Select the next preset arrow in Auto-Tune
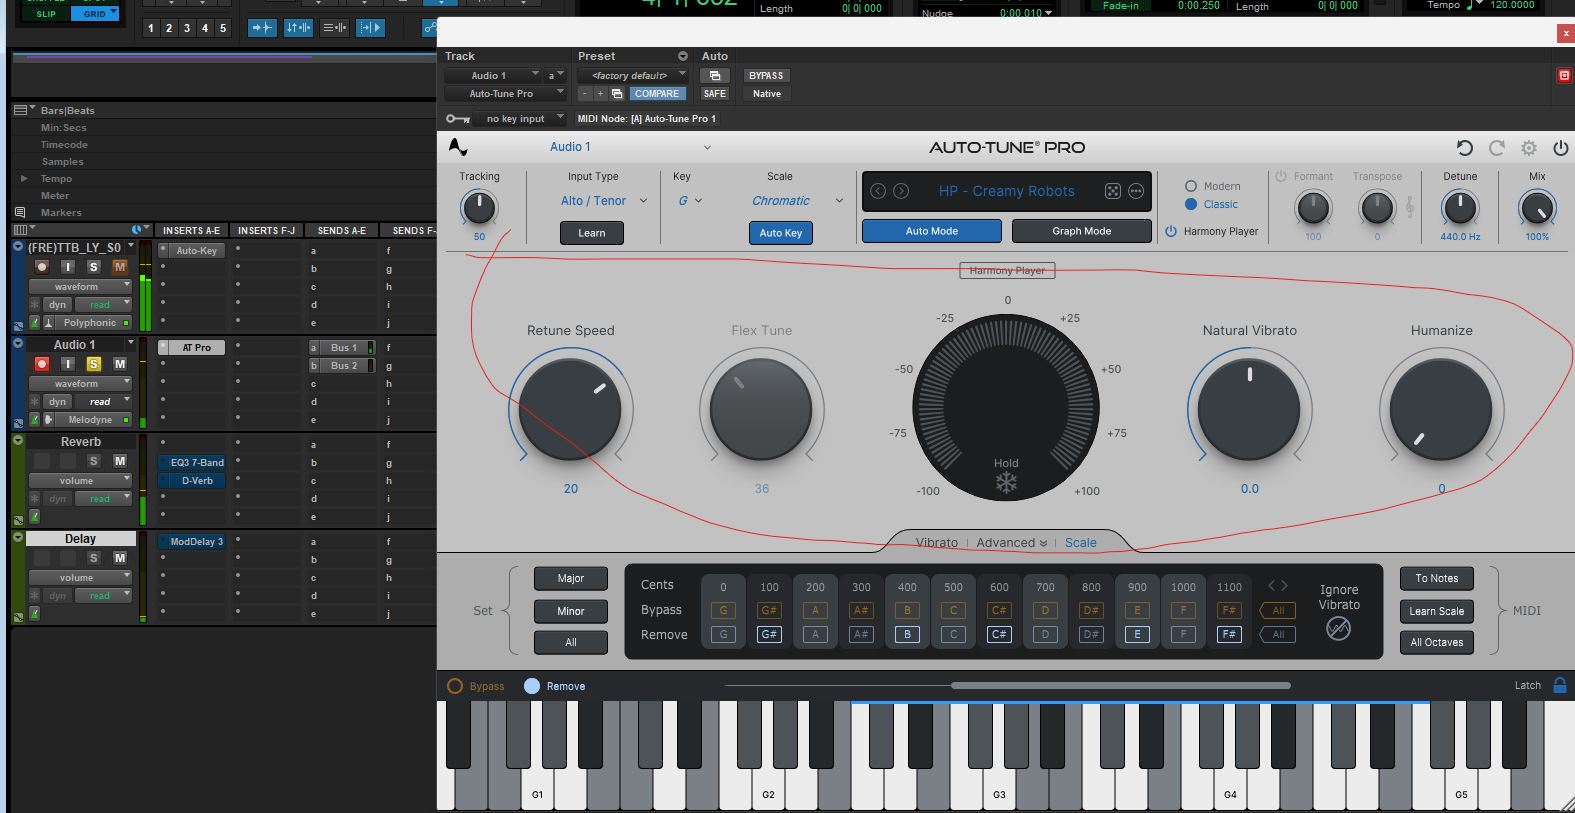 (901, 191)
